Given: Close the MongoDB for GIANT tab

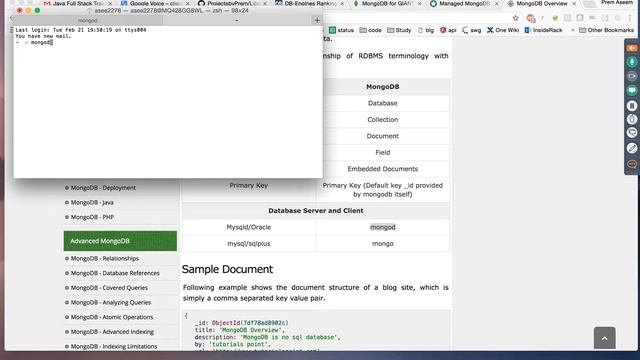Looking at the screenshot, I should 420,3.
